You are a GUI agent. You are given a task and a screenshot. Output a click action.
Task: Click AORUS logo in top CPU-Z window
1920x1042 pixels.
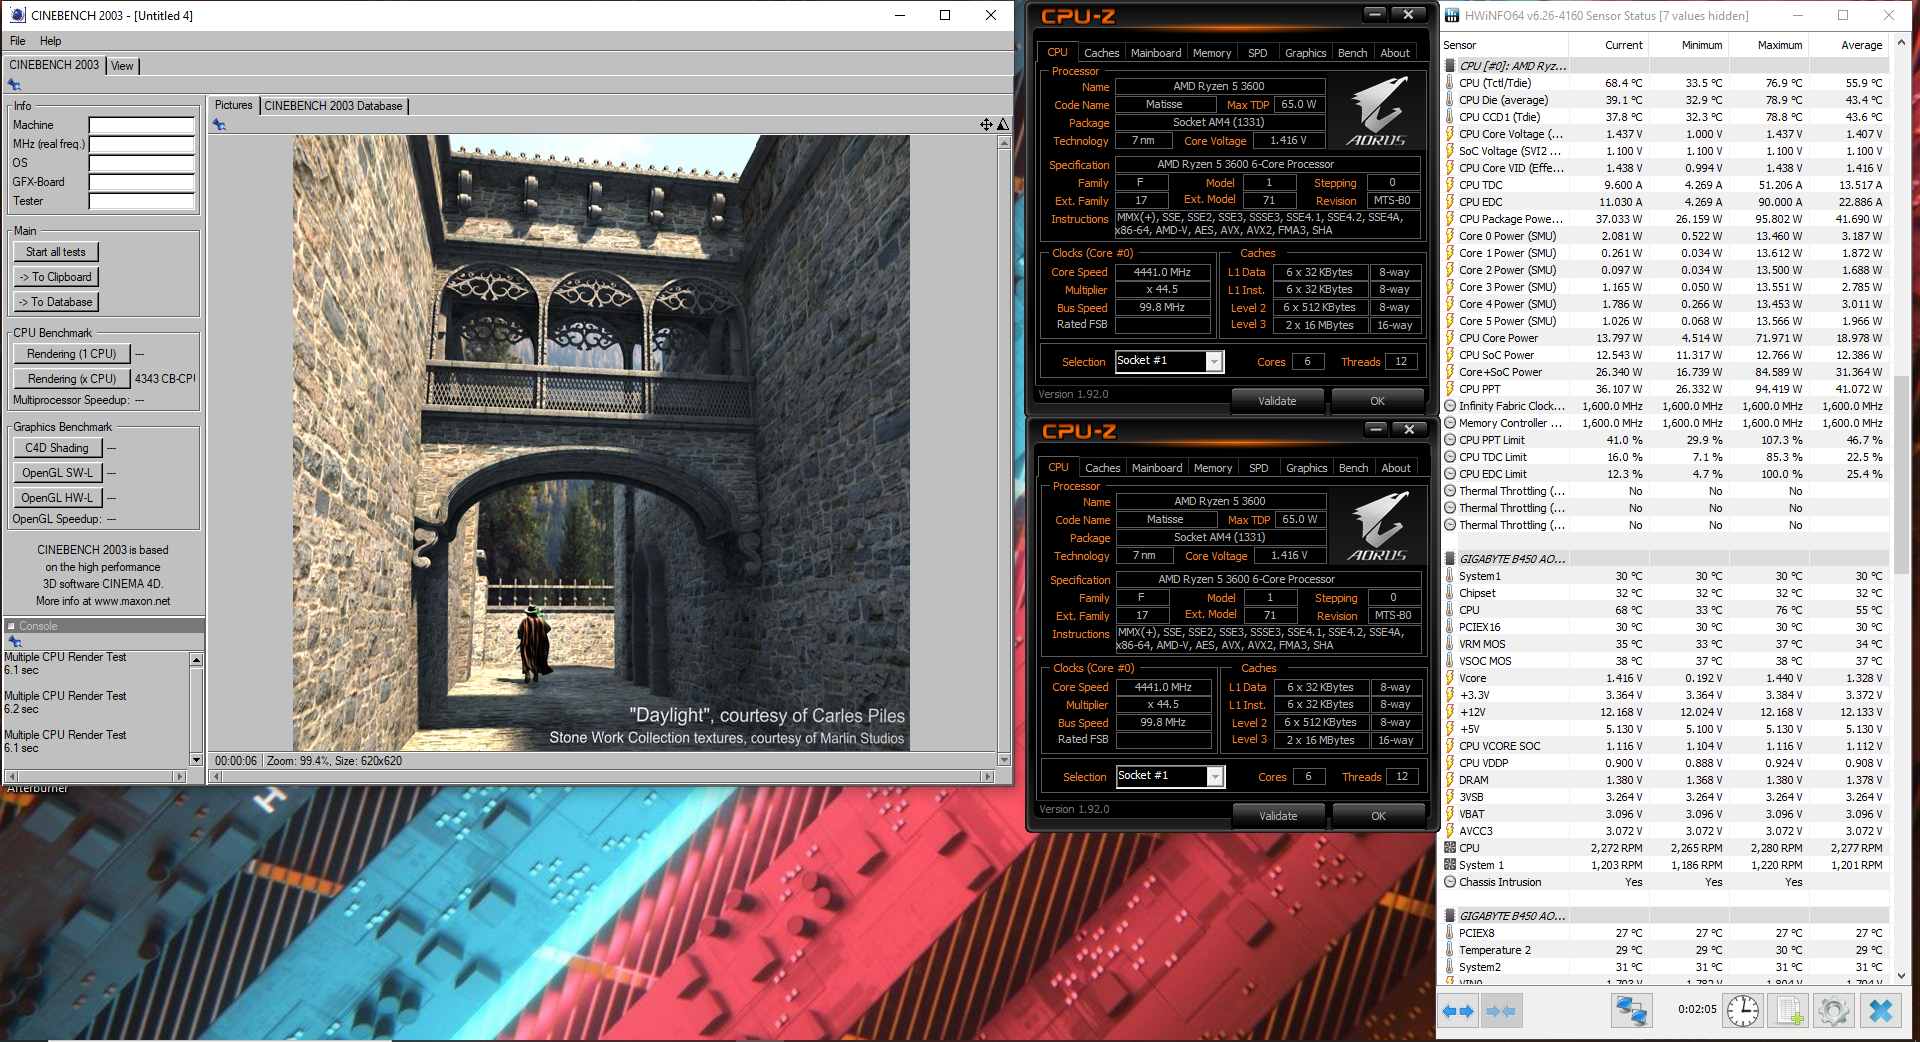coord(1377,111)
